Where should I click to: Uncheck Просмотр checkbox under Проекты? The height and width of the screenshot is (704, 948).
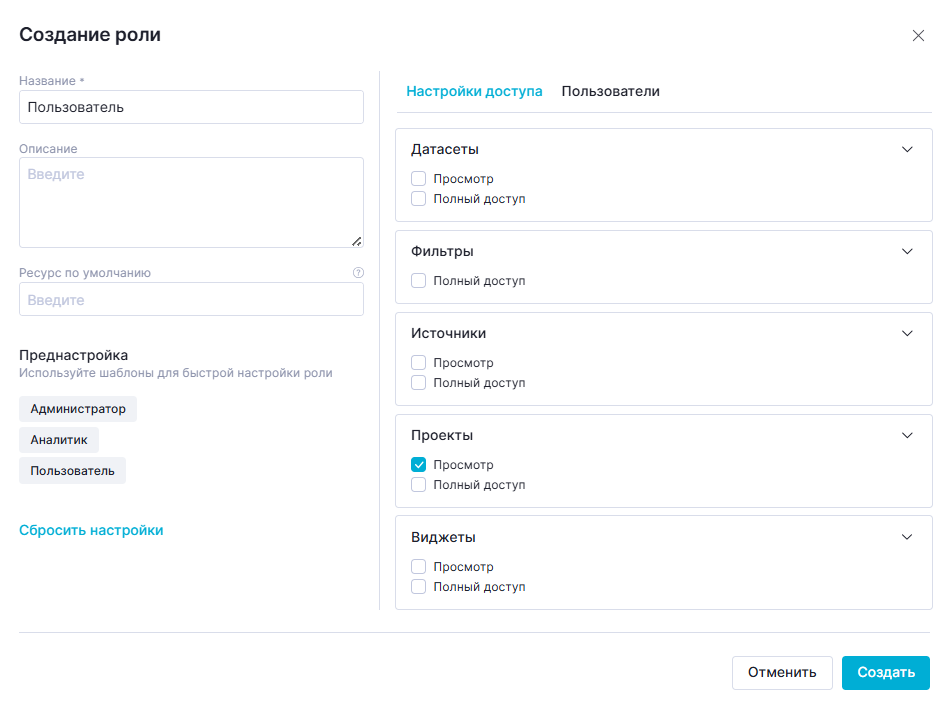(x=419, y=465)
